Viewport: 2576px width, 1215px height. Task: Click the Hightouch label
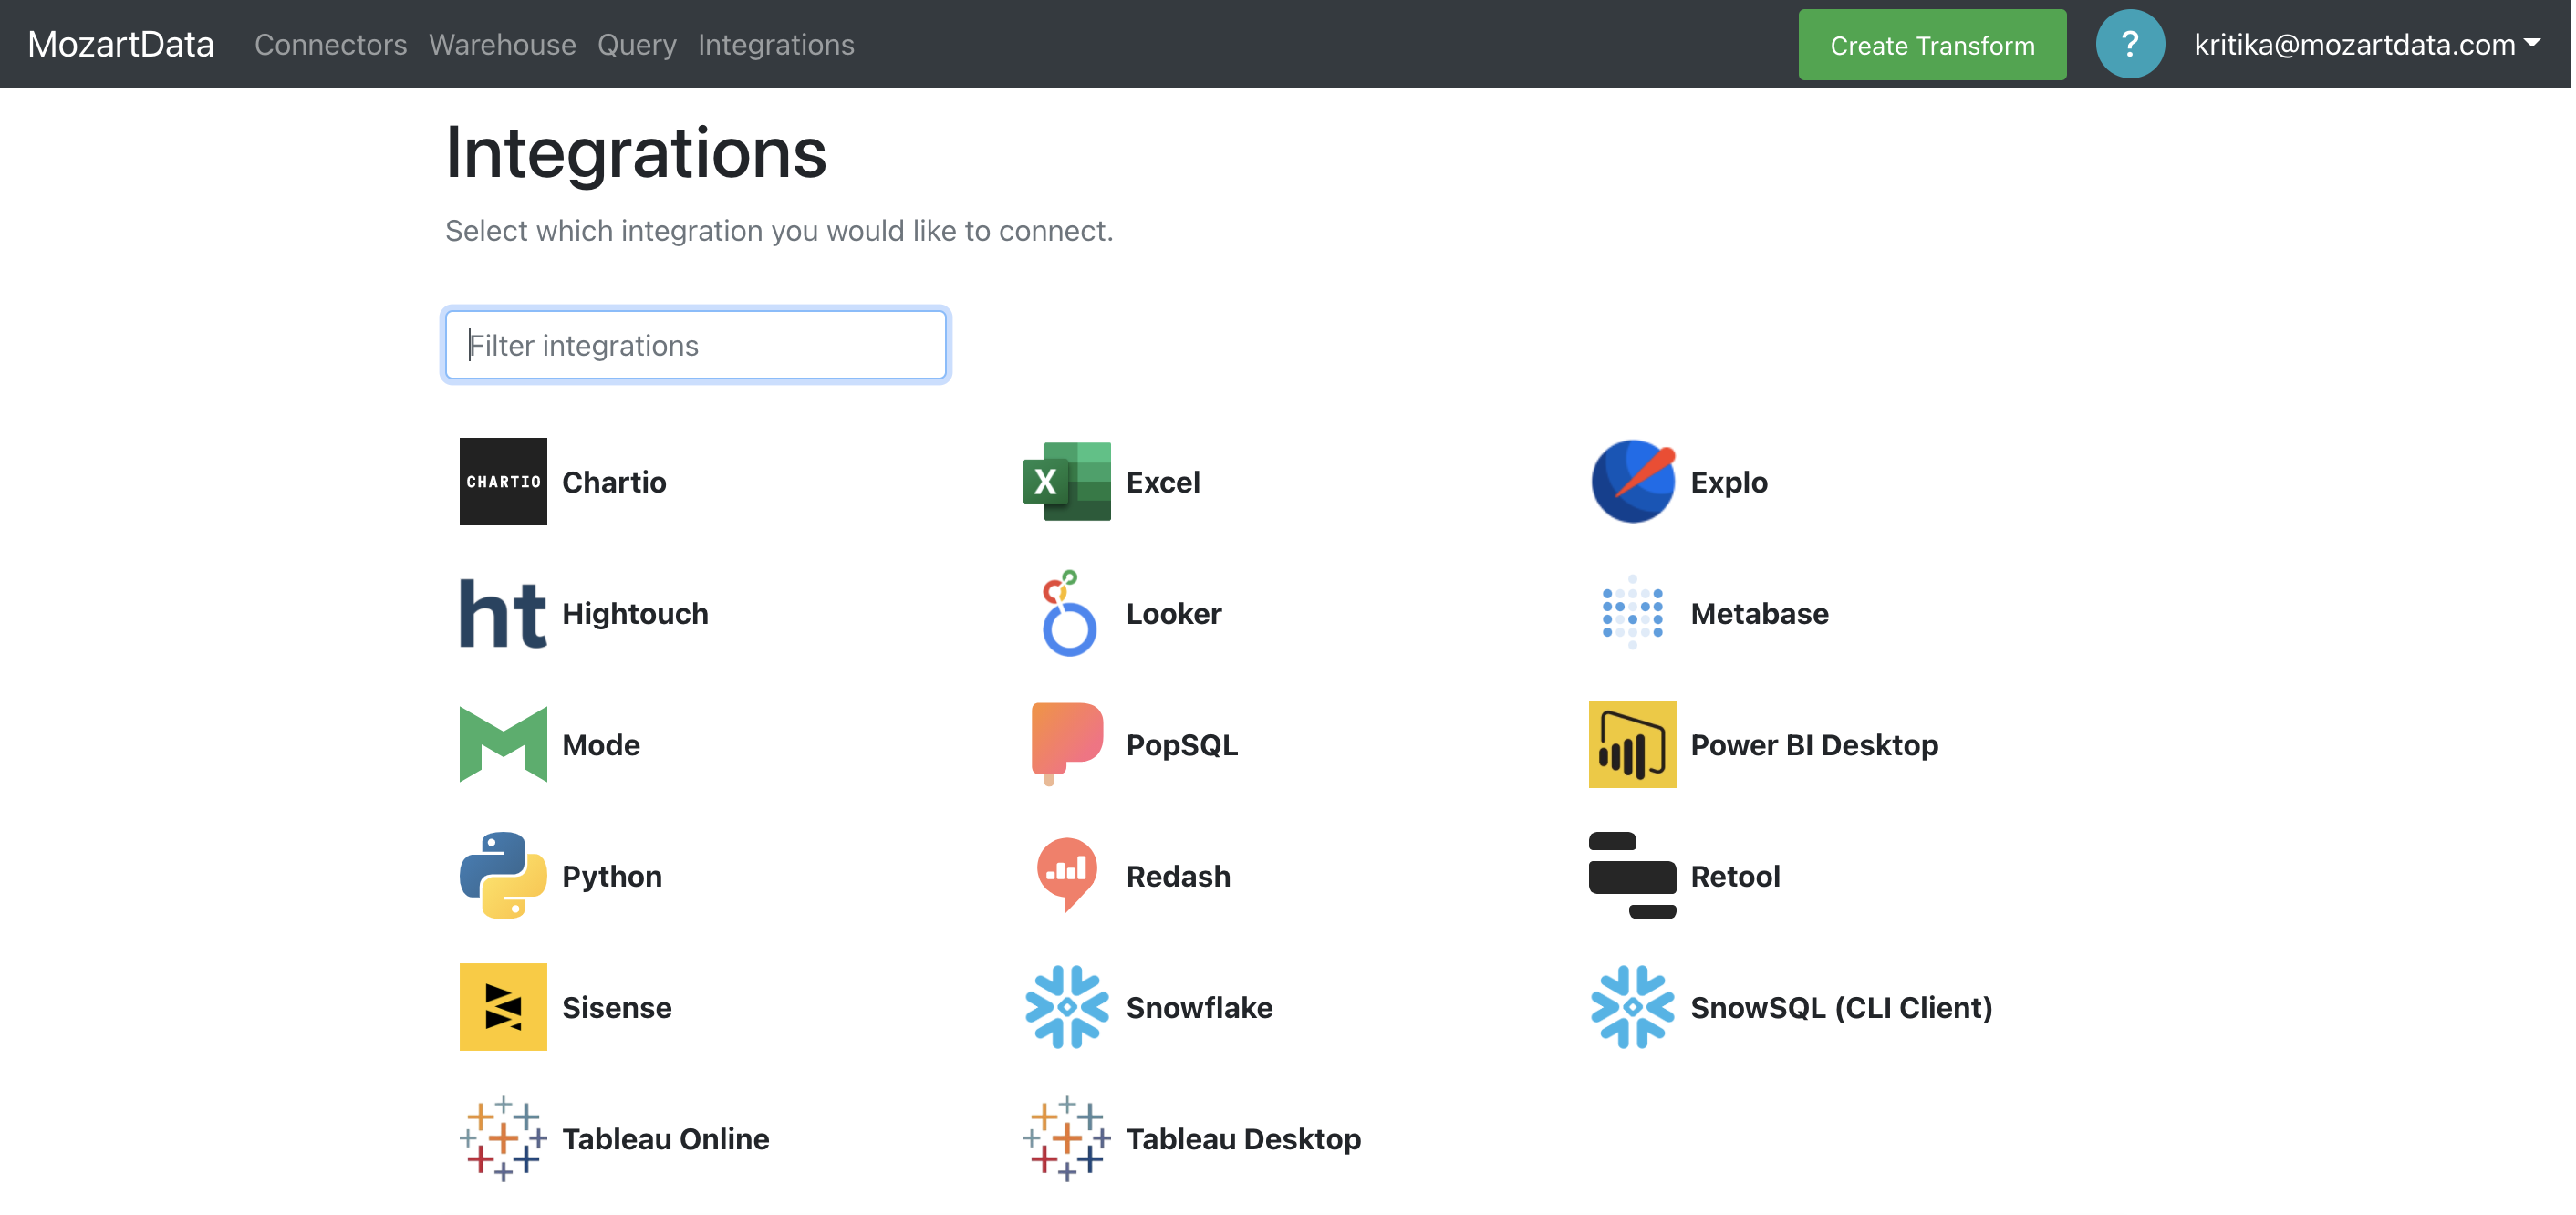tap(635, 613)
